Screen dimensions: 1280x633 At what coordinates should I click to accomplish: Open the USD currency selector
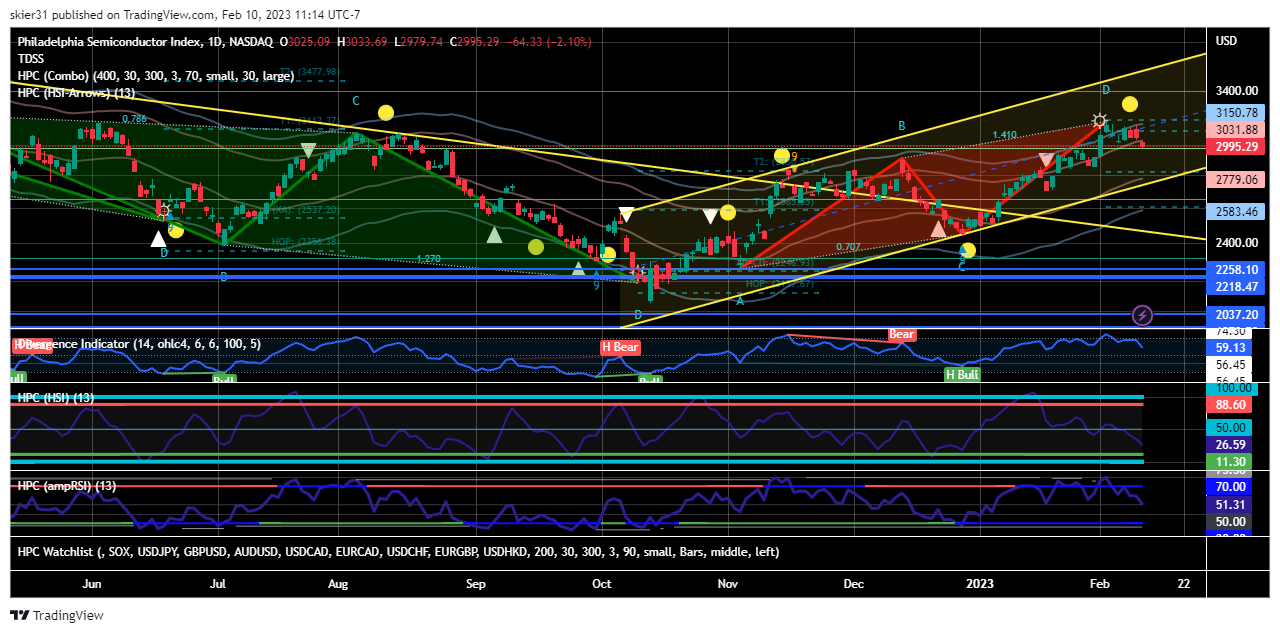pos(1226,41)
